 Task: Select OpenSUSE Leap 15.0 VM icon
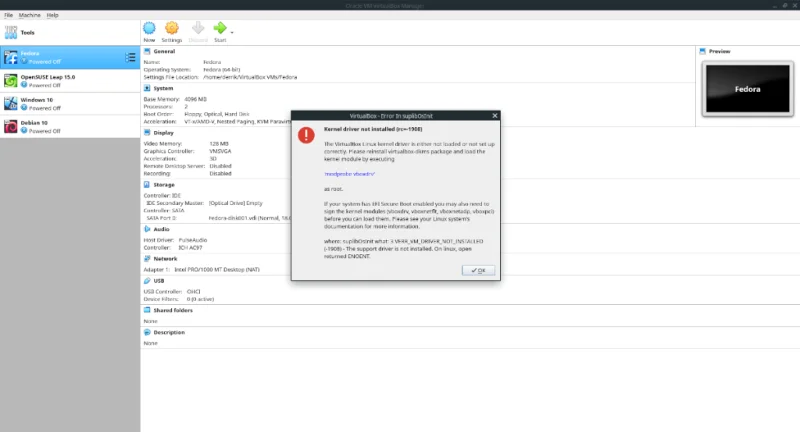tap(11, 81)
